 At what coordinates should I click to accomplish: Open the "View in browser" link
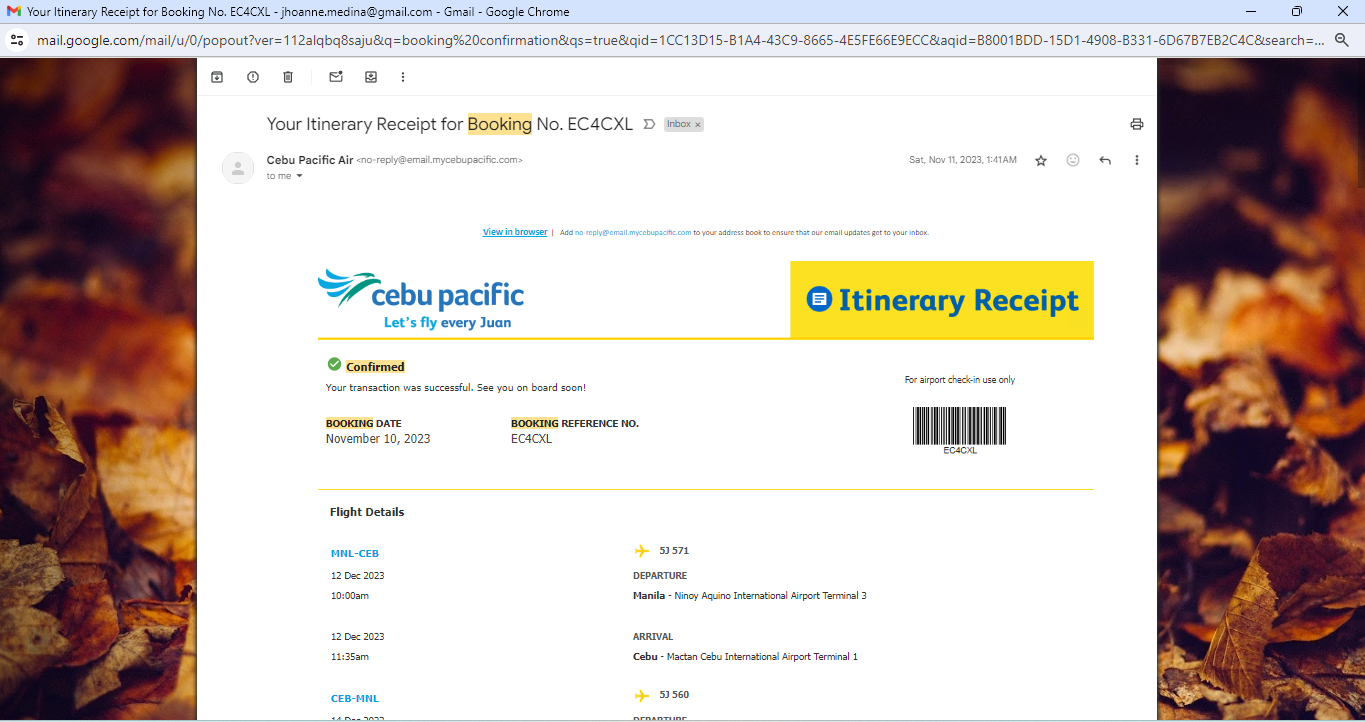515,232
